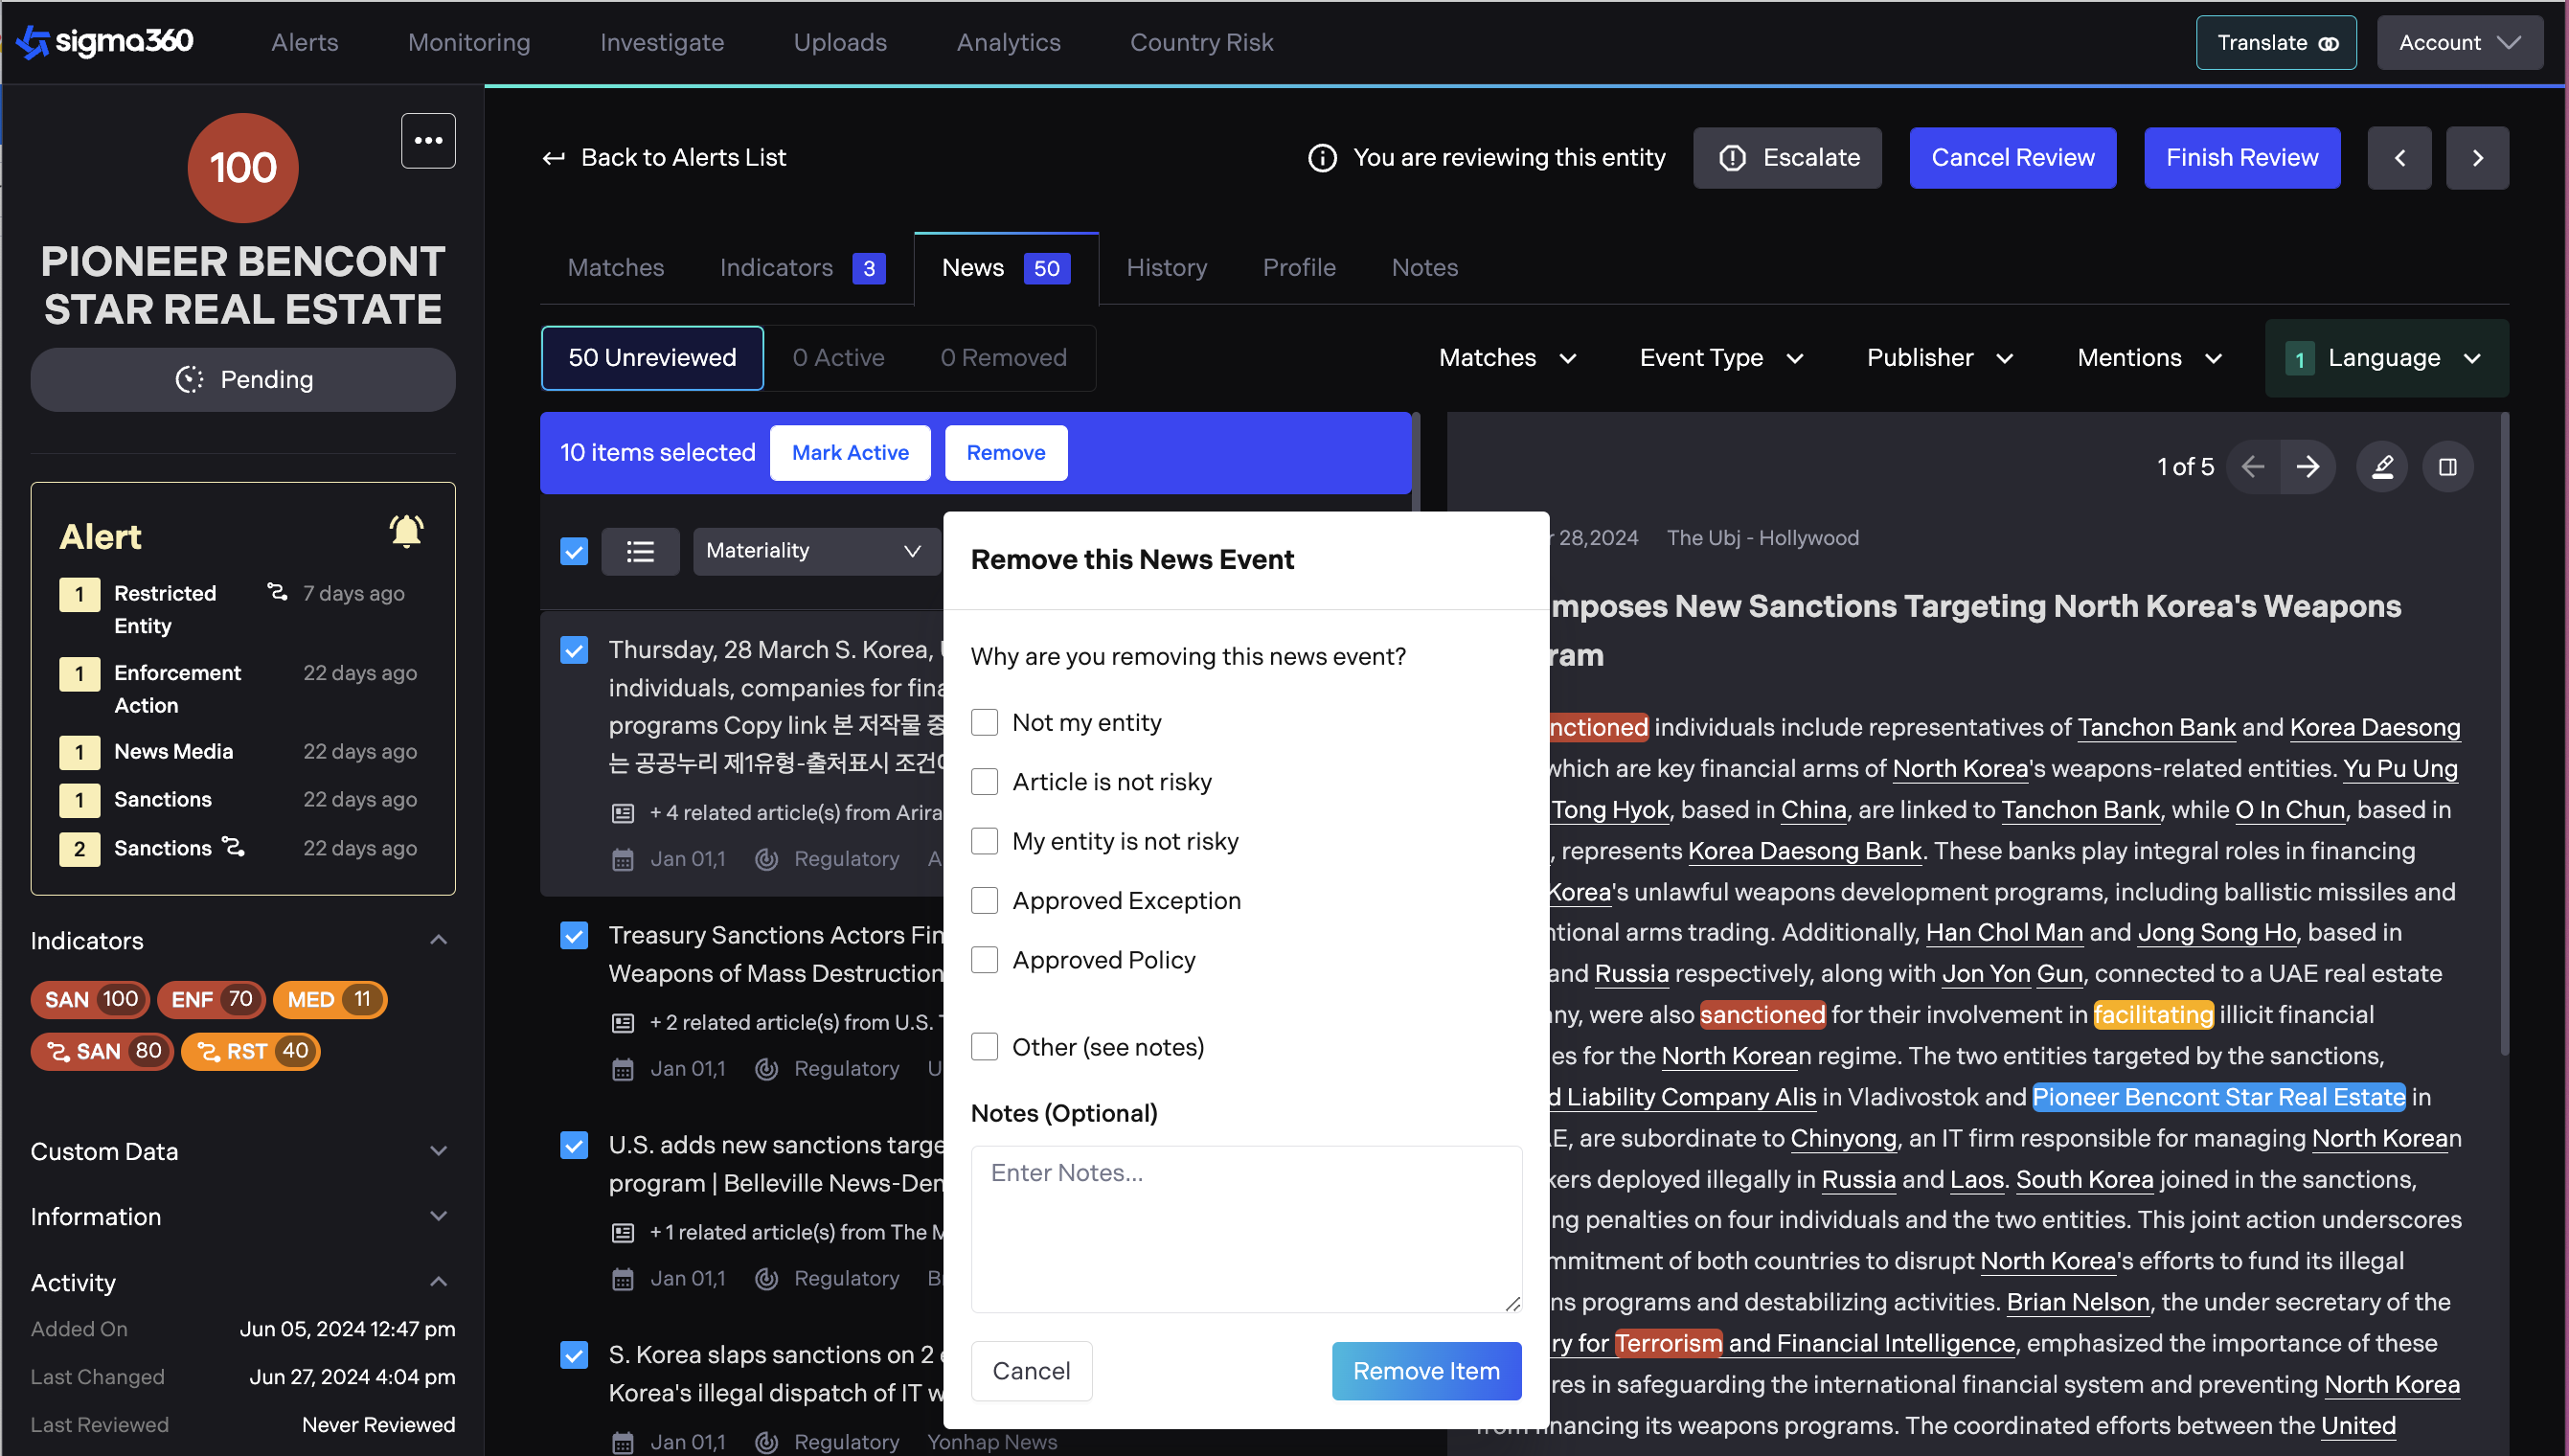Go to previous alert with left chevron

pos(2399,158)
